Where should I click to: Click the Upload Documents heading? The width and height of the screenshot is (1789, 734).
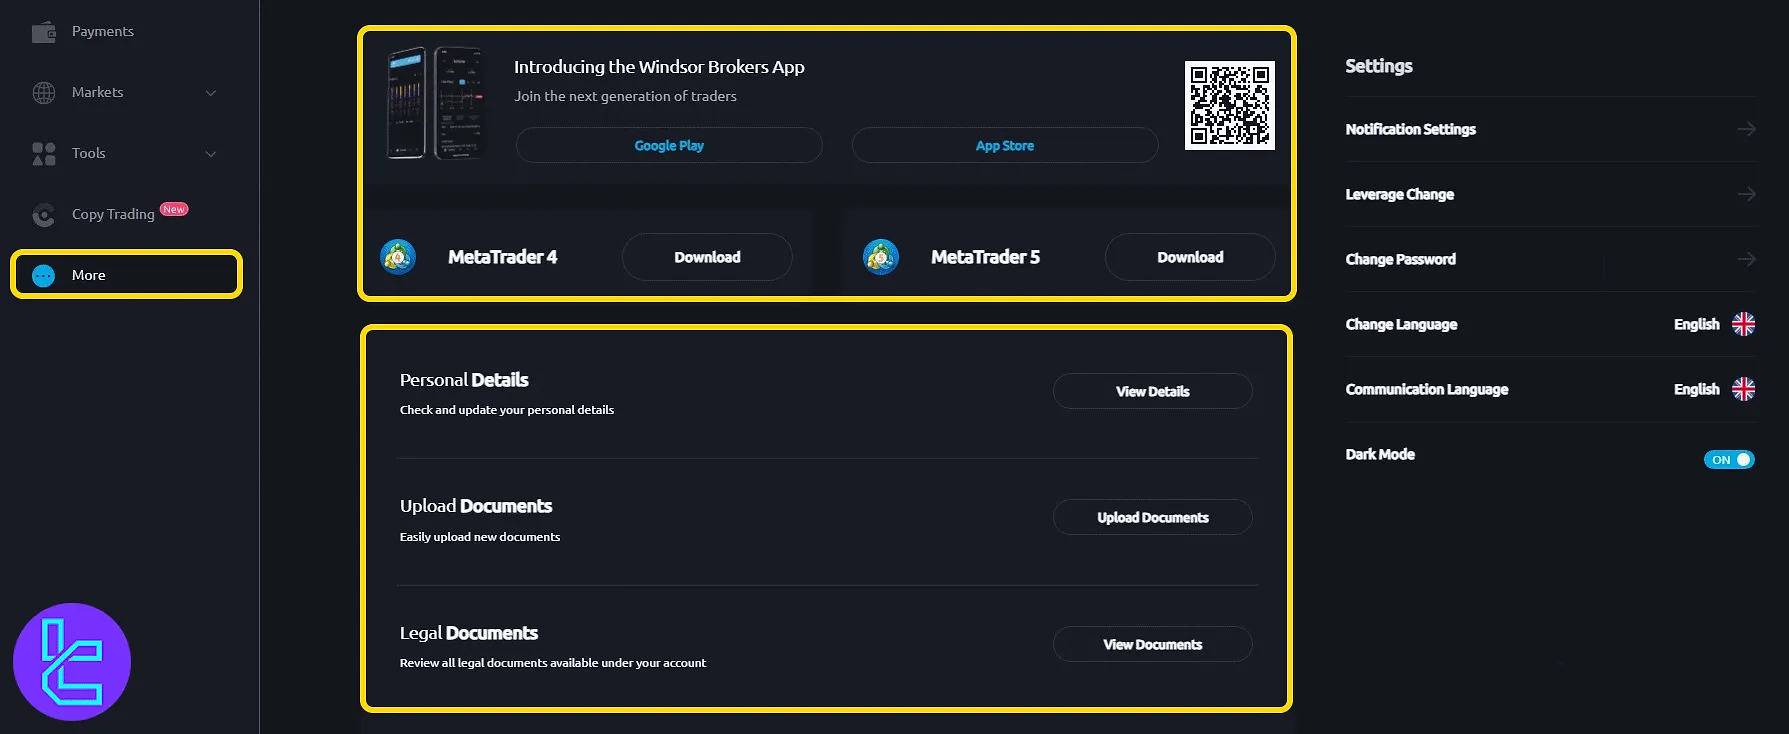[x=476, y=506]
